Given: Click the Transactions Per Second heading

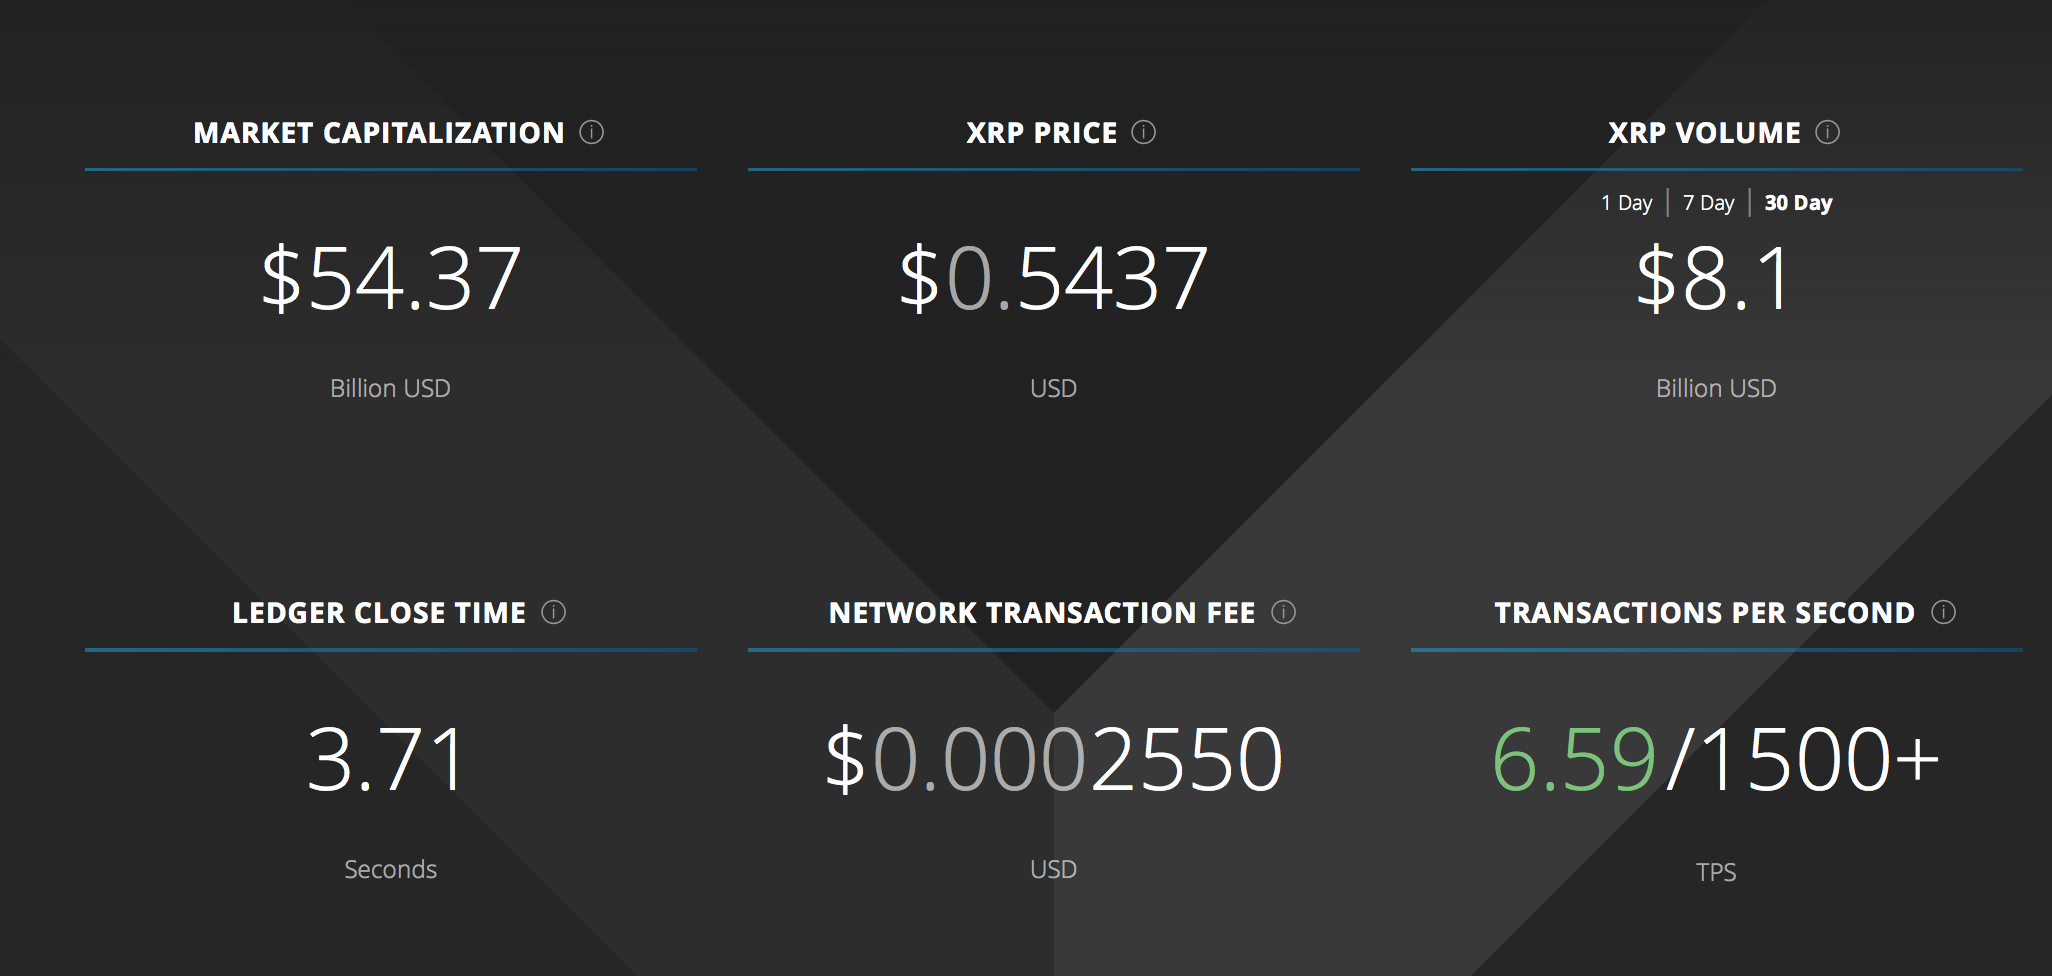Looking at the screenshot, I should (1704, 613).
